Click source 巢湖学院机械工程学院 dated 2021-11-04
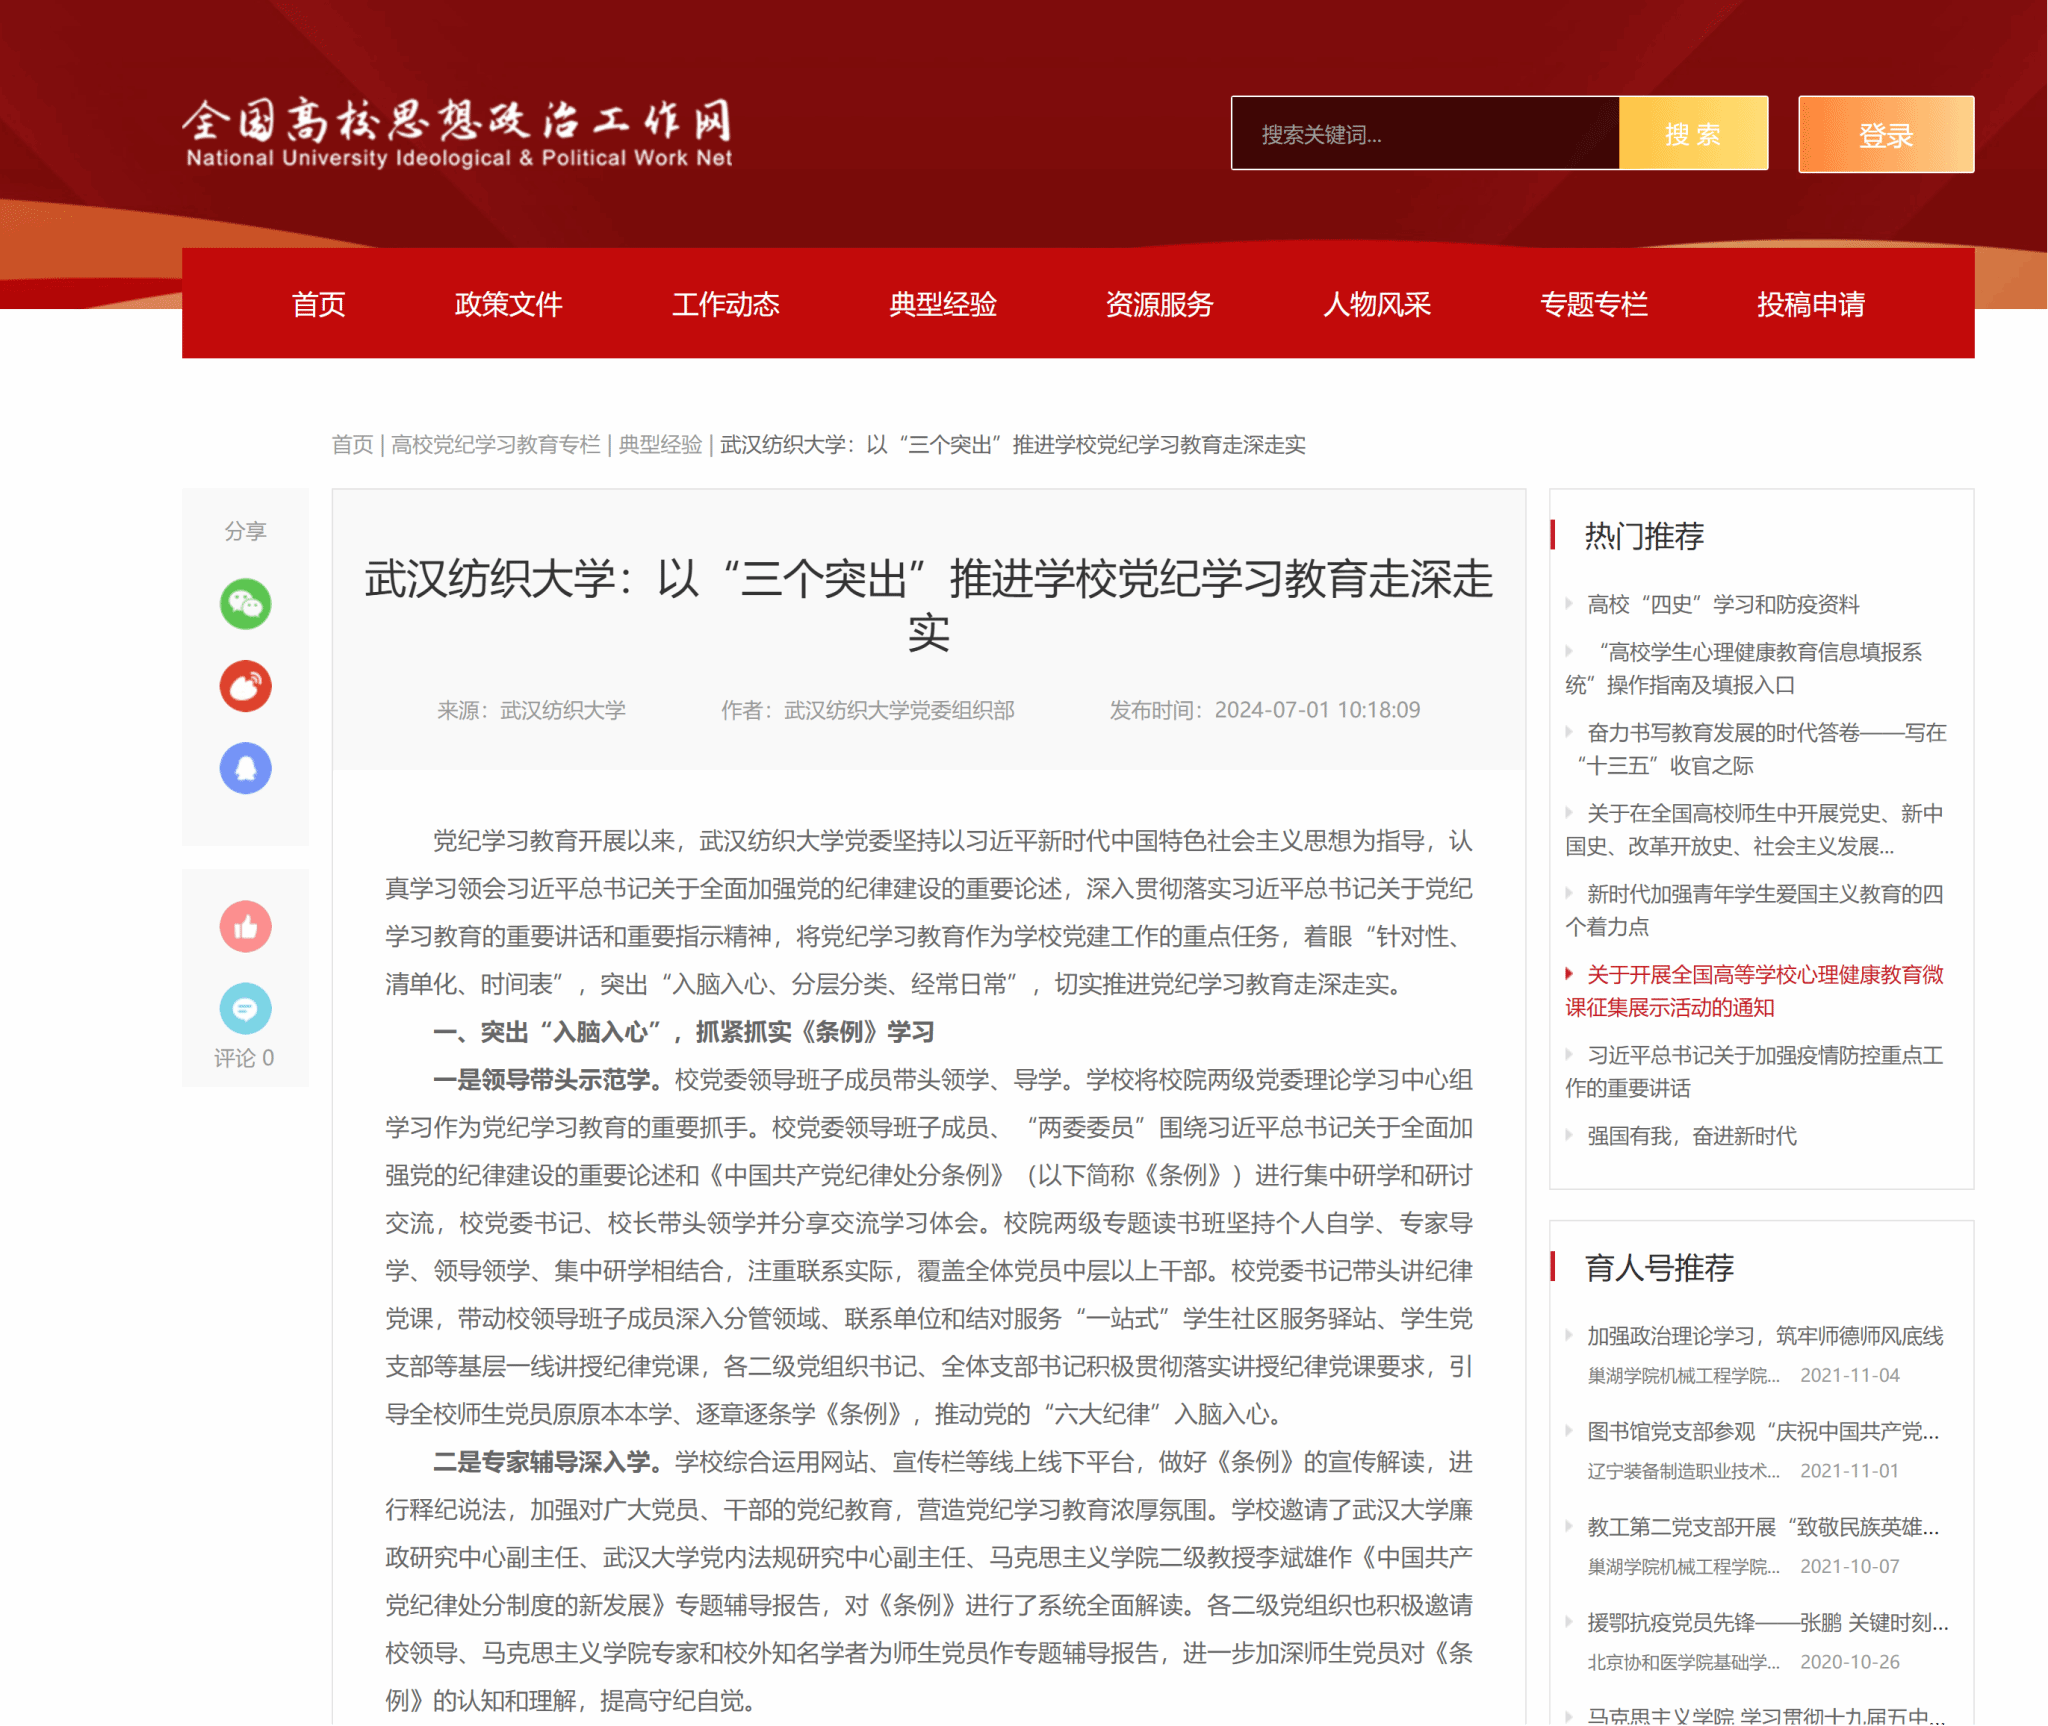This screenshot has width=2048, height=1726. pyautogui.click(x=1683, y=1376)
